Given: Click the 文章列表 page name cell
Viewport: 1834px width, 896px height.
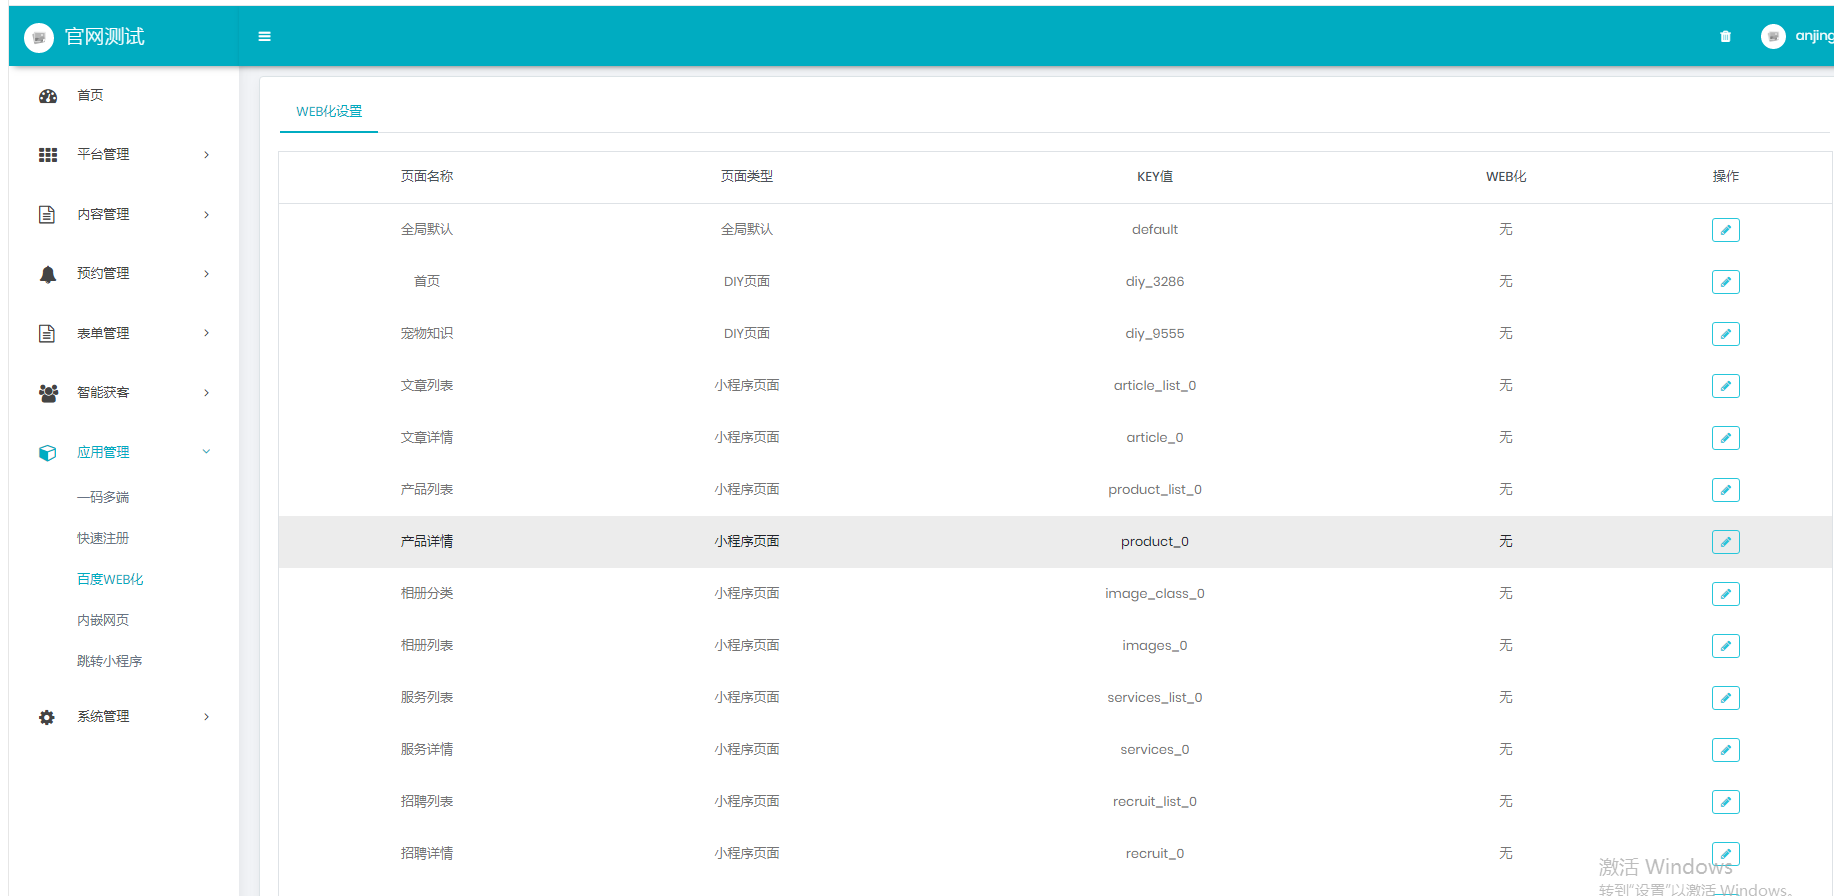Looking at the screenshot, I should [x=427, y=386].
